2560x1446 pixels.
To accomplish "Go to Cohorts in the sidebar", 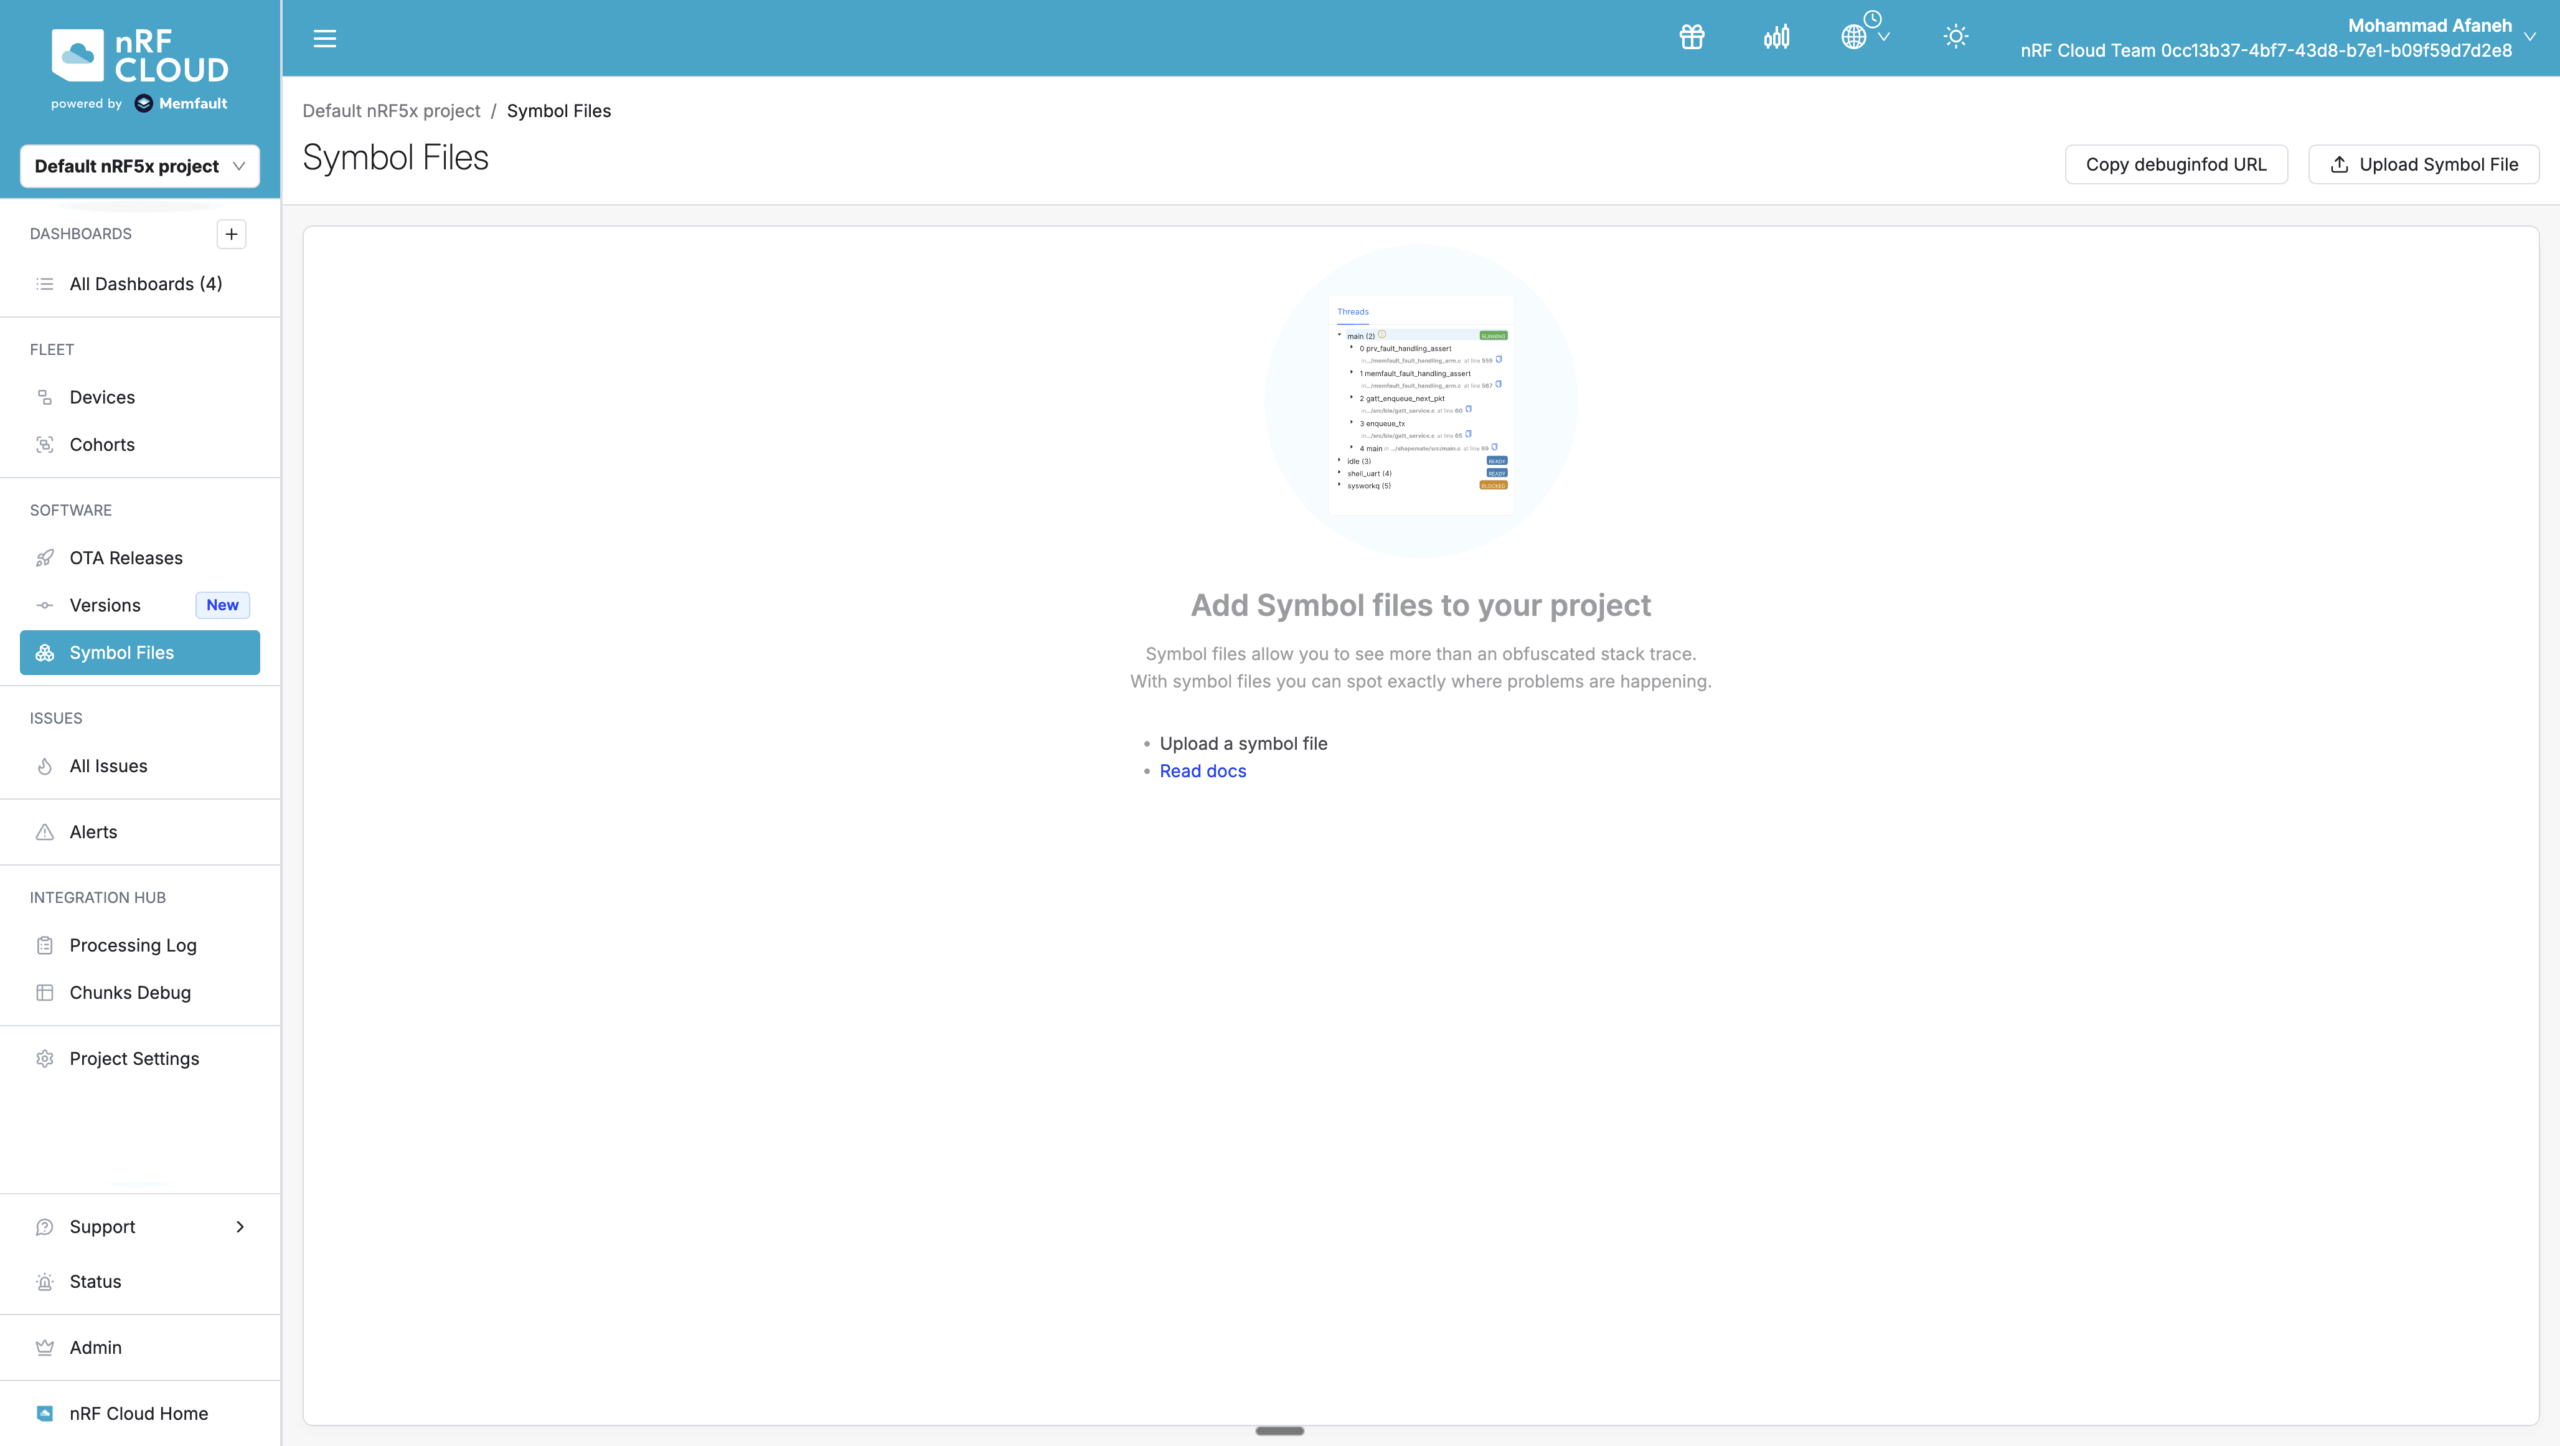I will (x=102, y=444).
